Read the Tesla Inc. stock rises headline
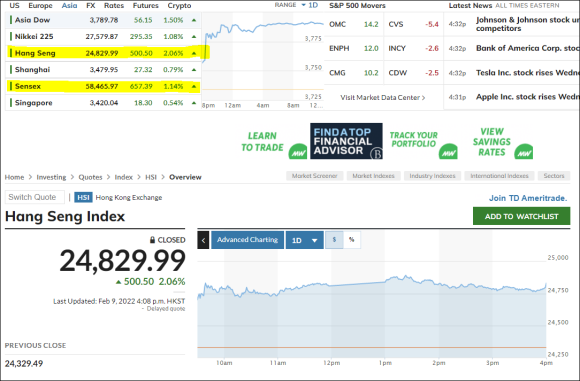The height and width of the screenshot is (381, 580). click(x=527, y=73)
